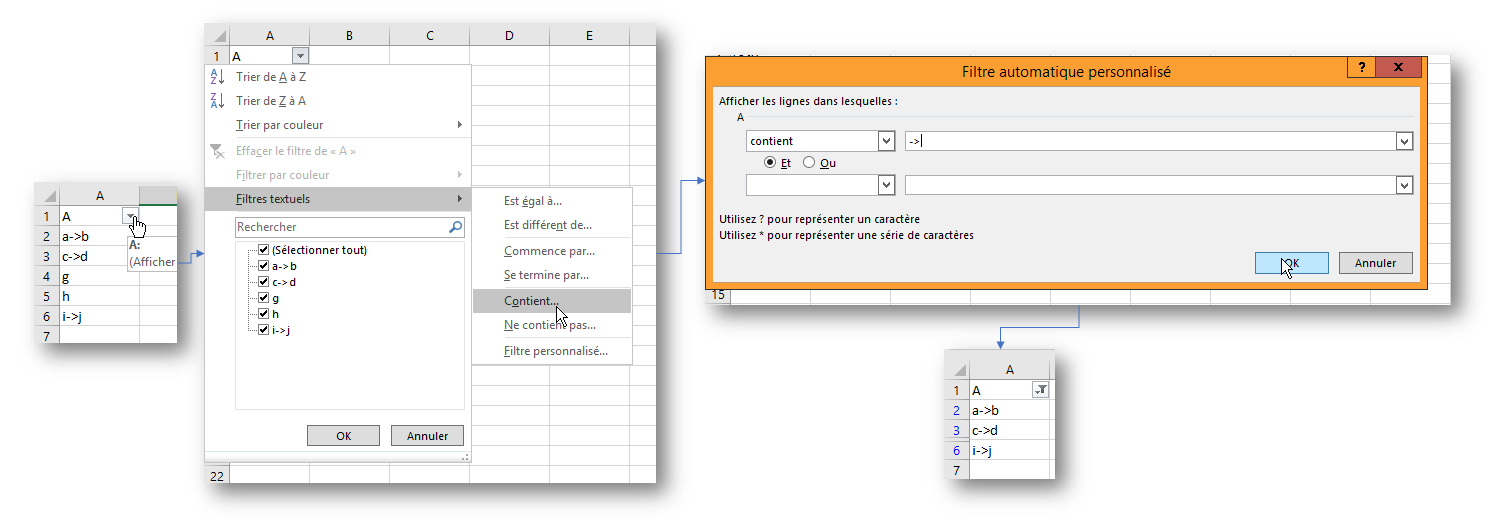
Task: Click the clear filter funnel icon
Action: [218, 151]
